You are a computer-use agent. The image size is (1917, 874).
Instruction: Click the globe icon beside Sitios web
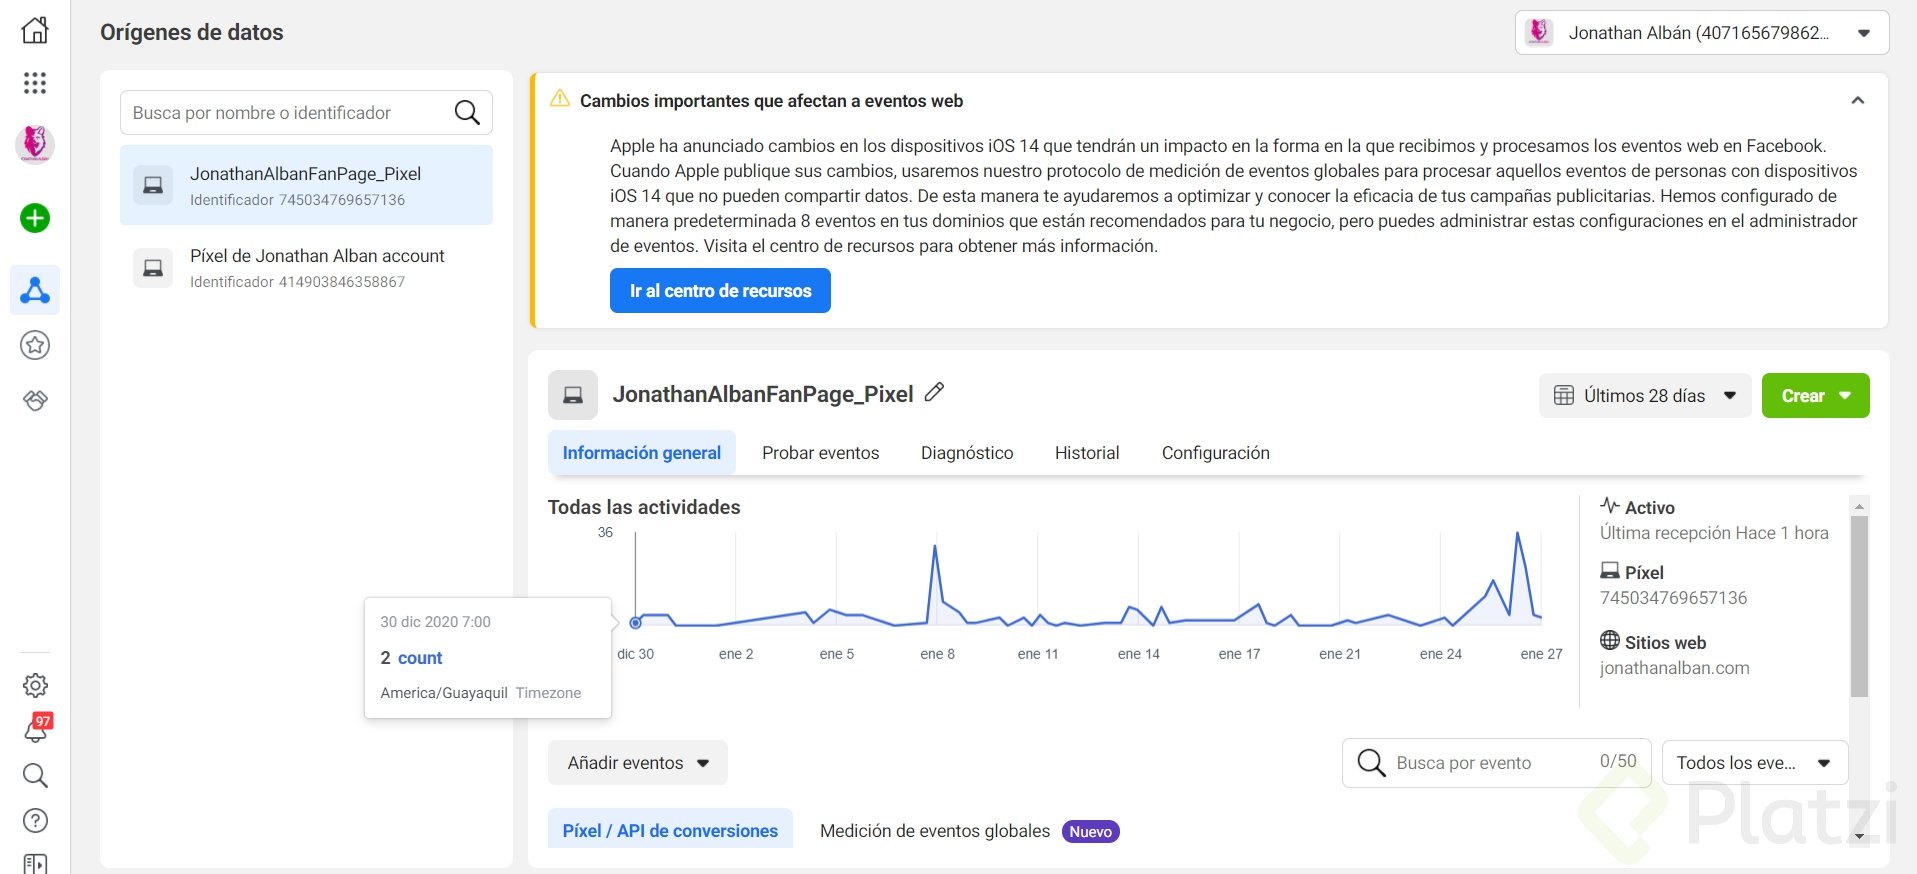[x=1610, y=640]
